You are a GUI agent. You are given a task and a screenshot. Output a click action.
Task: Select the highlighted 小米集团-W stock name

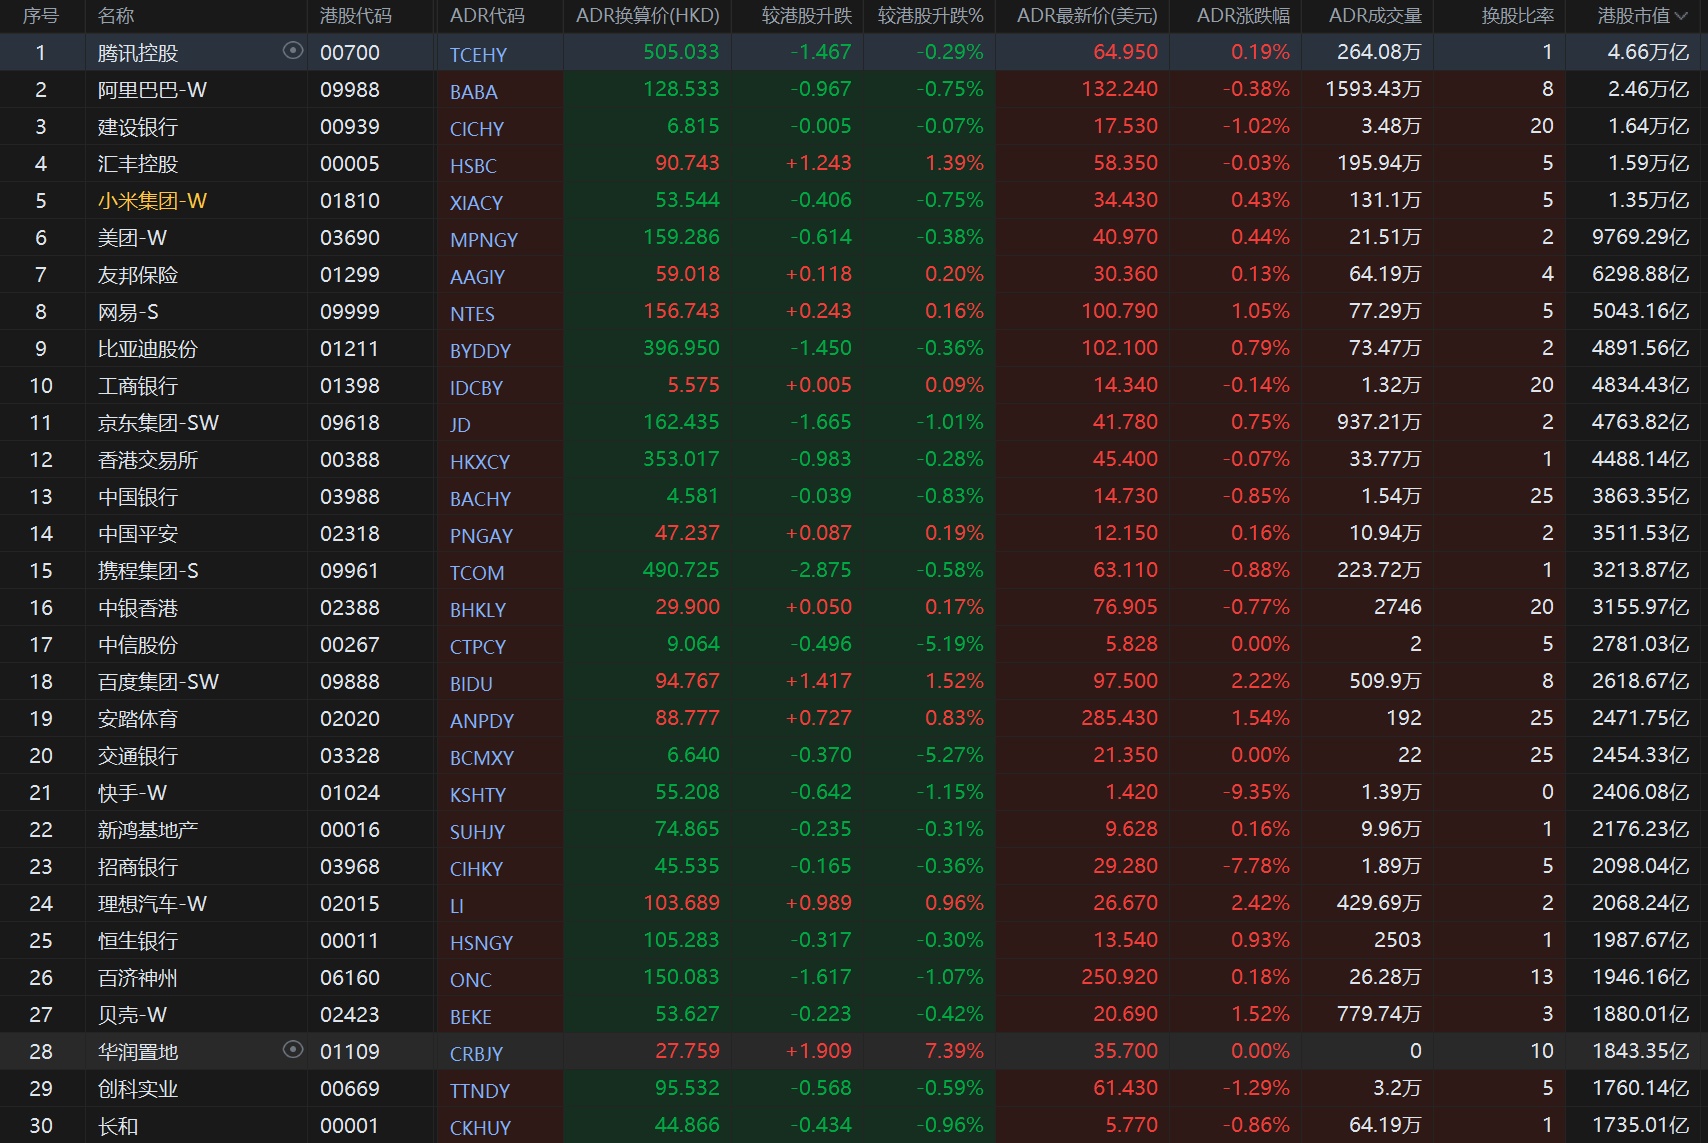pyautogui.click(x=152, y=201)
